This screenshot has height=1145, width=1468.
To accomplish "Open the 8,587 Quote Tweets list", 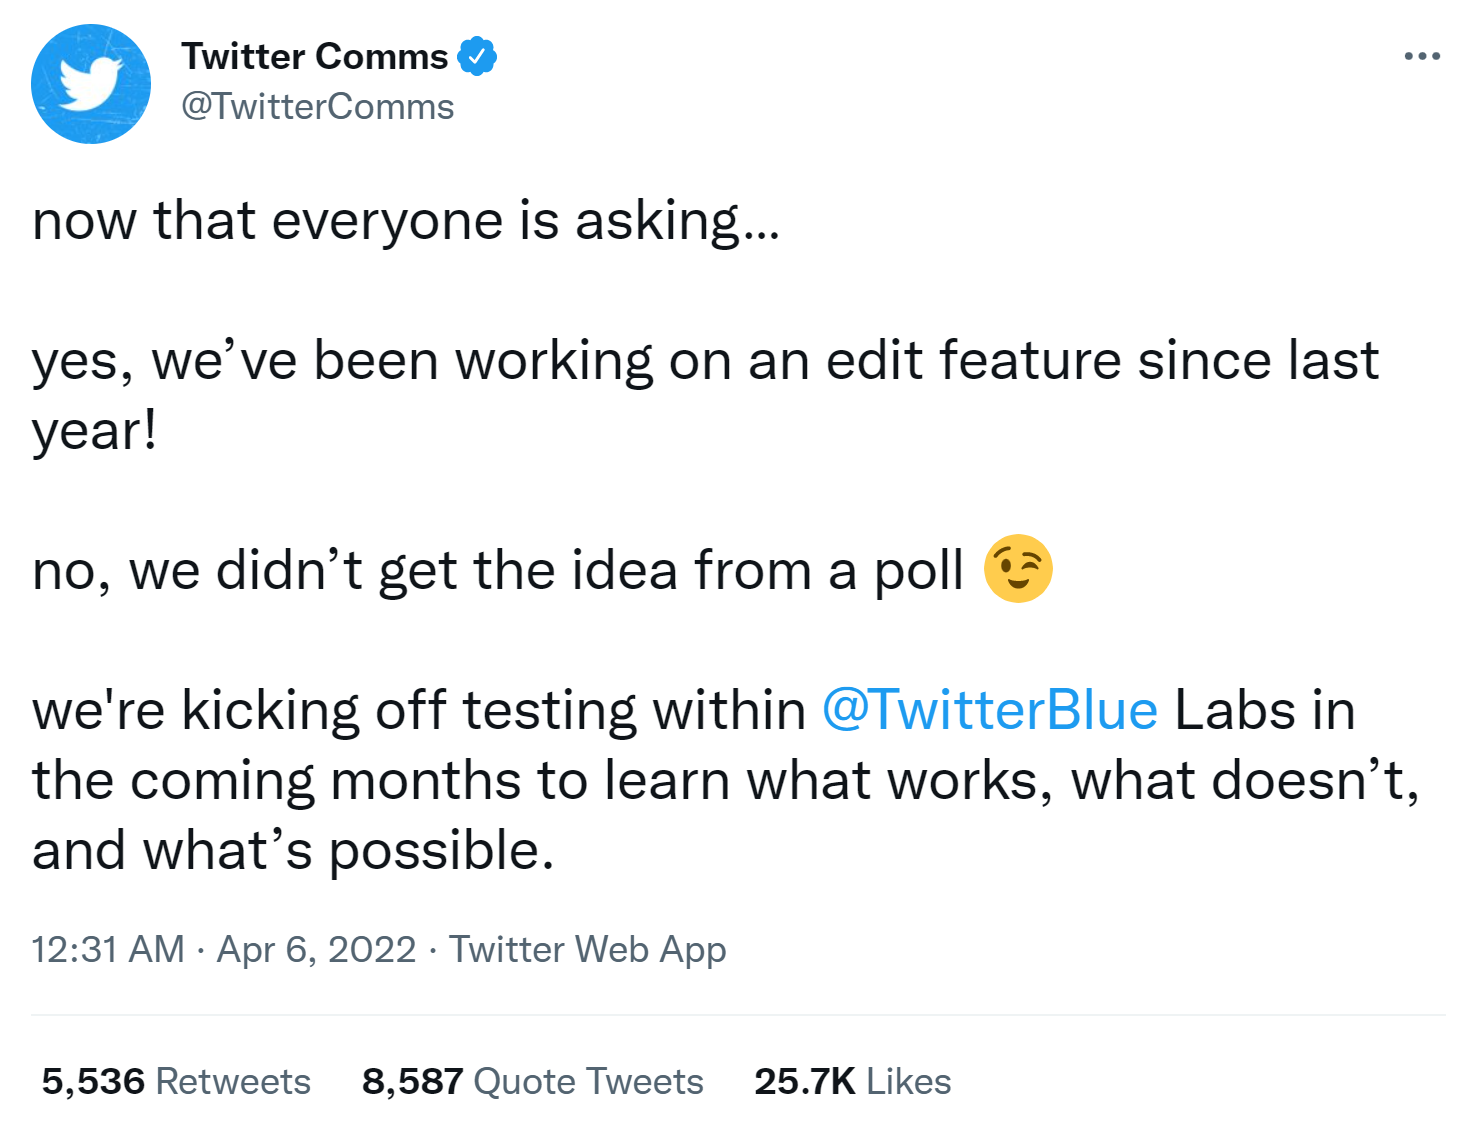I will 532,1081.
